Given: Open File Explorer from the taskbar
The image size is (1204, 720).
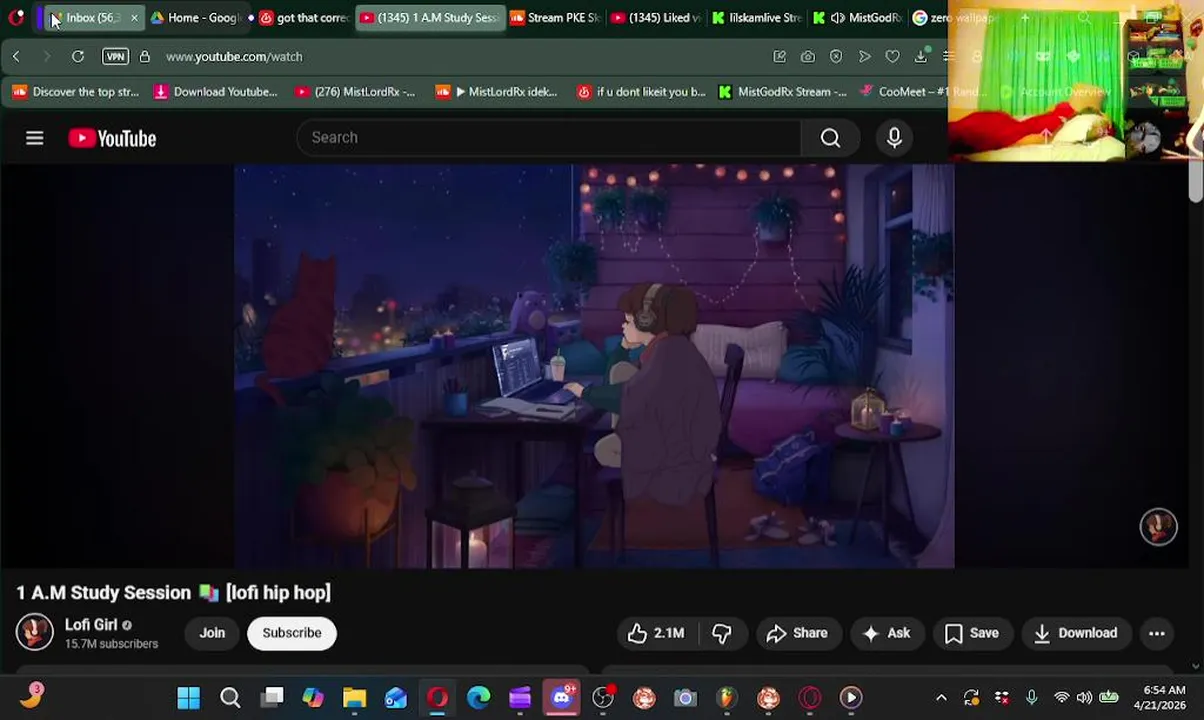Looking at the screenshot, I should [x=354, y=698].
